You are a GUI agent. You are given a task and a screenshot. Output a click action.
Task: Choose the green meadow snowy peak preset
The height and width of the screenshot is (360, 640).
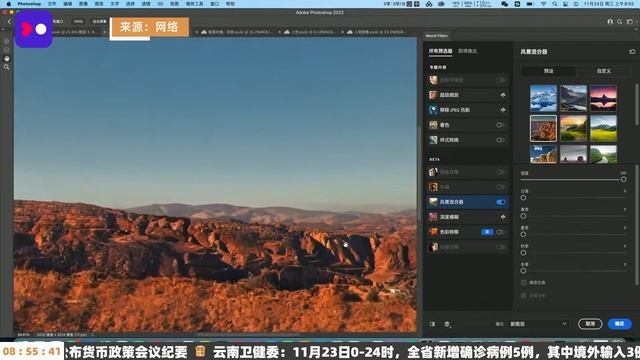[x=603, y=129]
